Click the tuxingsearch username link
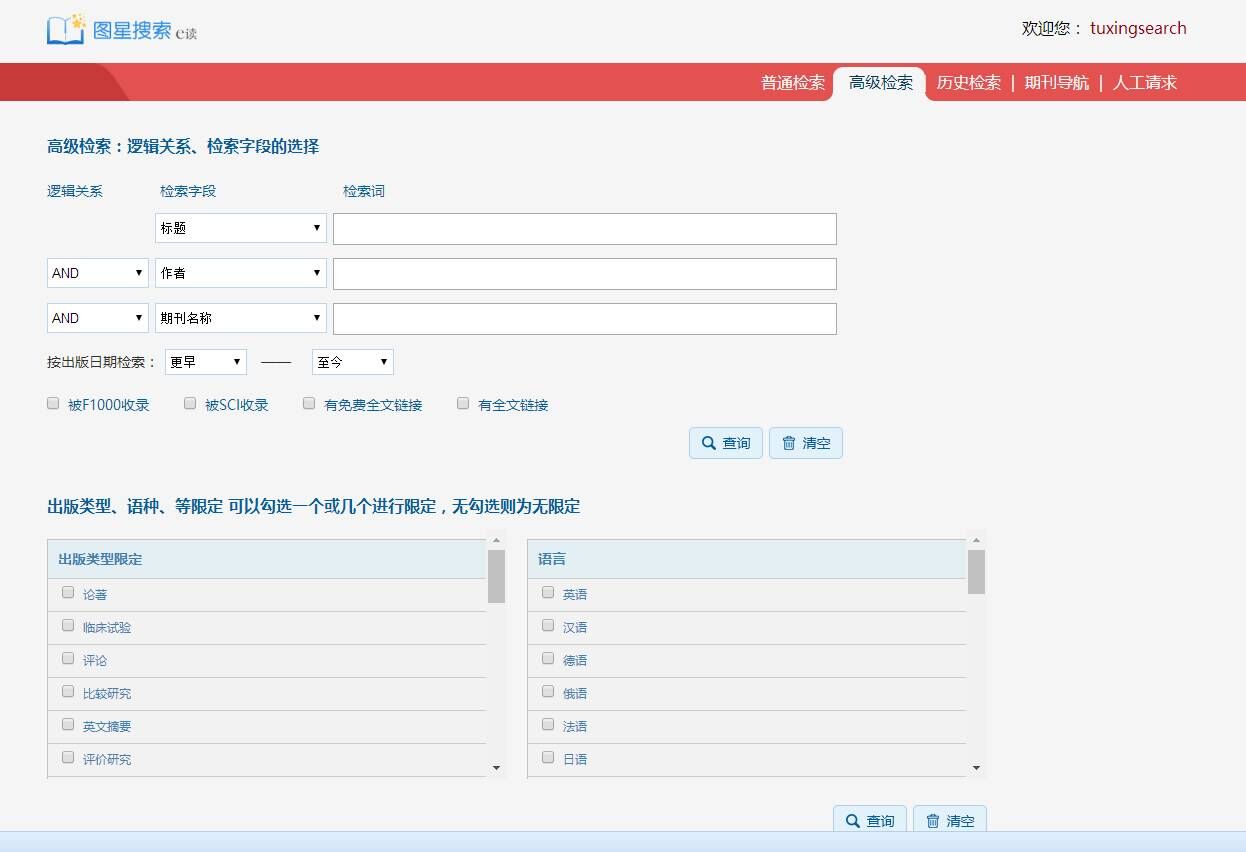Screen dimensions: 1246x852 click(x=1138, y=28)
